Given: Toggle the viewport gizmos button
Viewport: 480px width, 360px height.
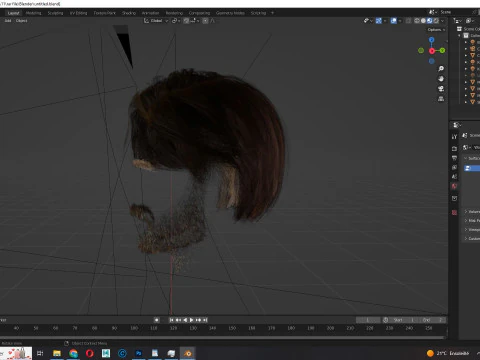Looking at the screenshot, I should point(379,21).
